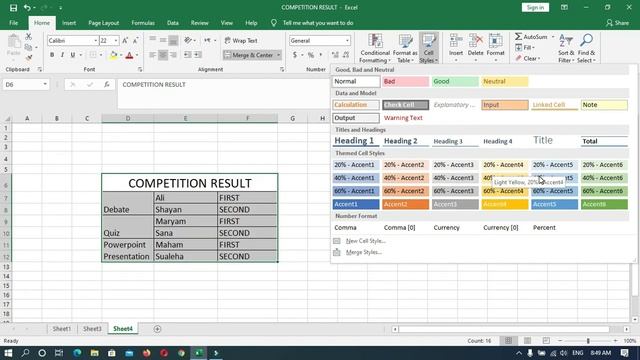Toggle Italic formatting

[x=62, y=55]
